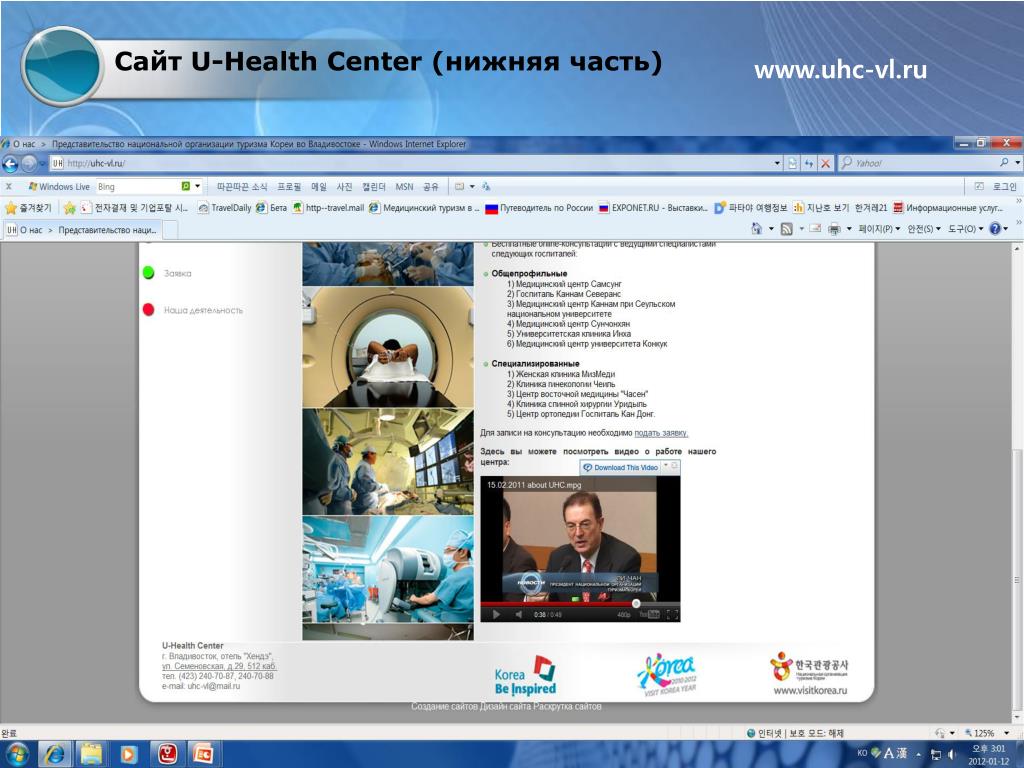Click the Bing search input field
The image size is (1024, 768).
pos(138,187)
